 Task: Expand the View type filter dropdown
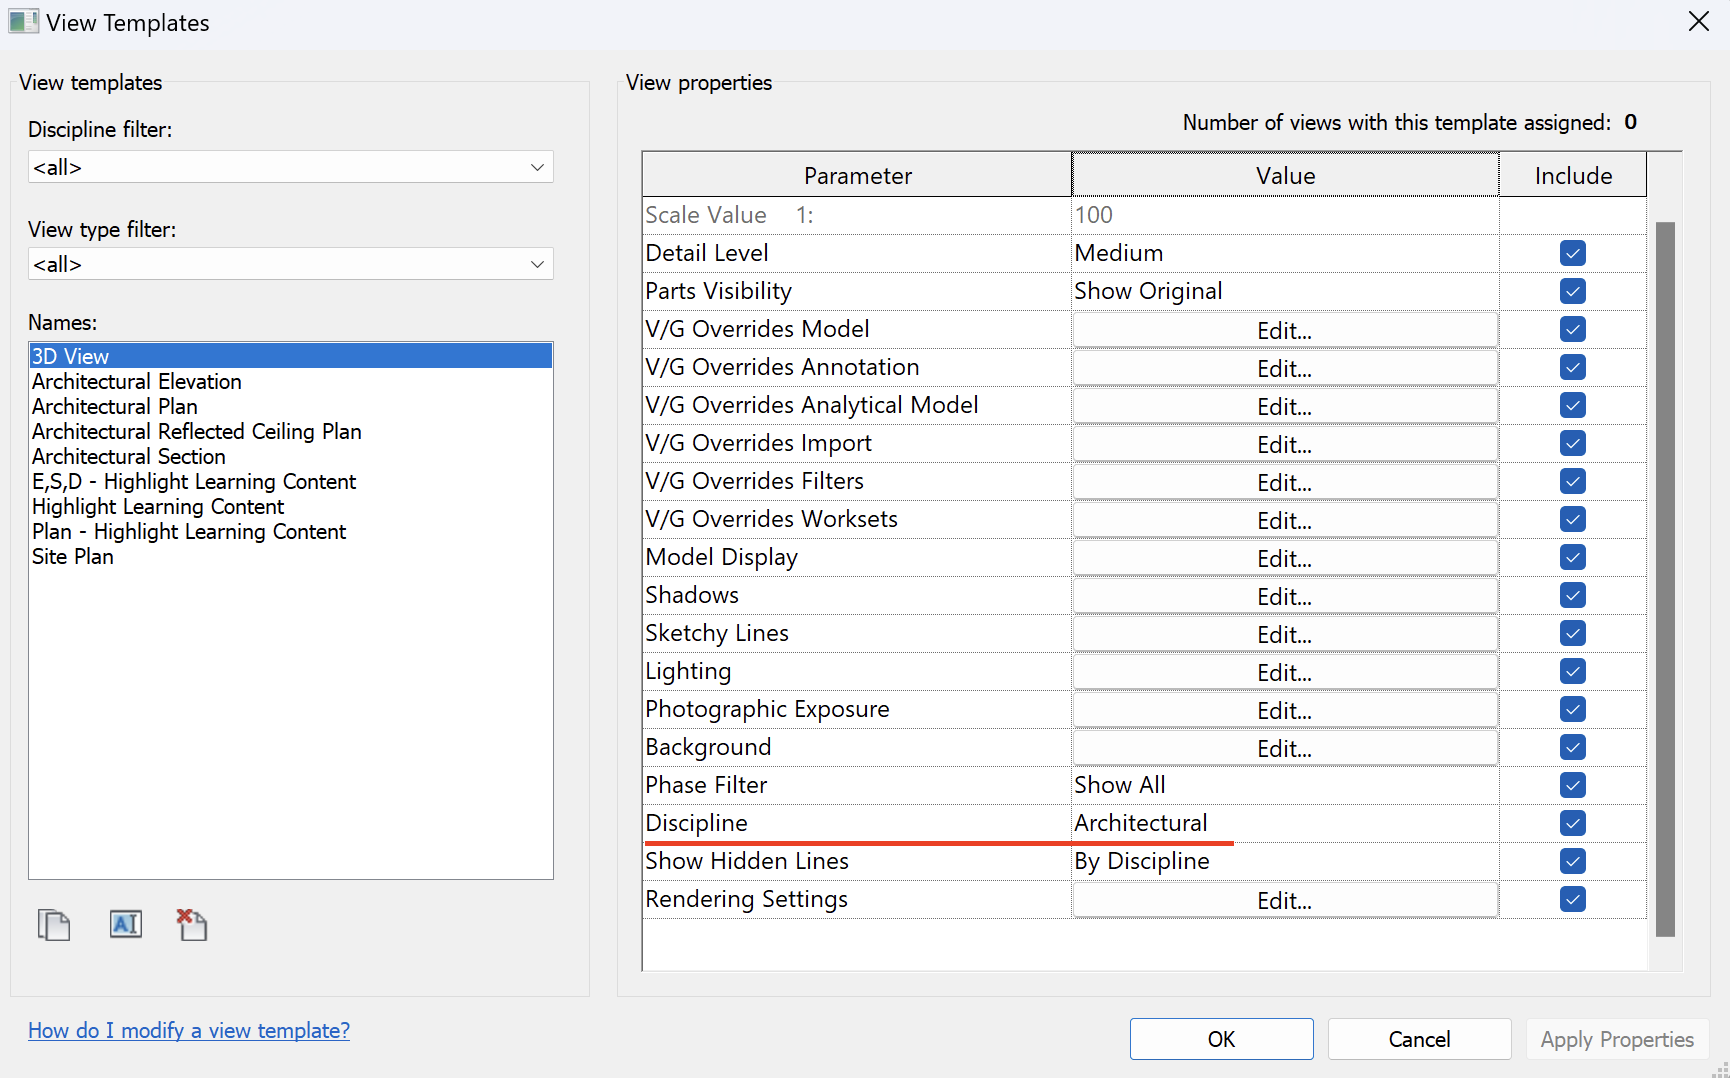[x=290, y=264]
